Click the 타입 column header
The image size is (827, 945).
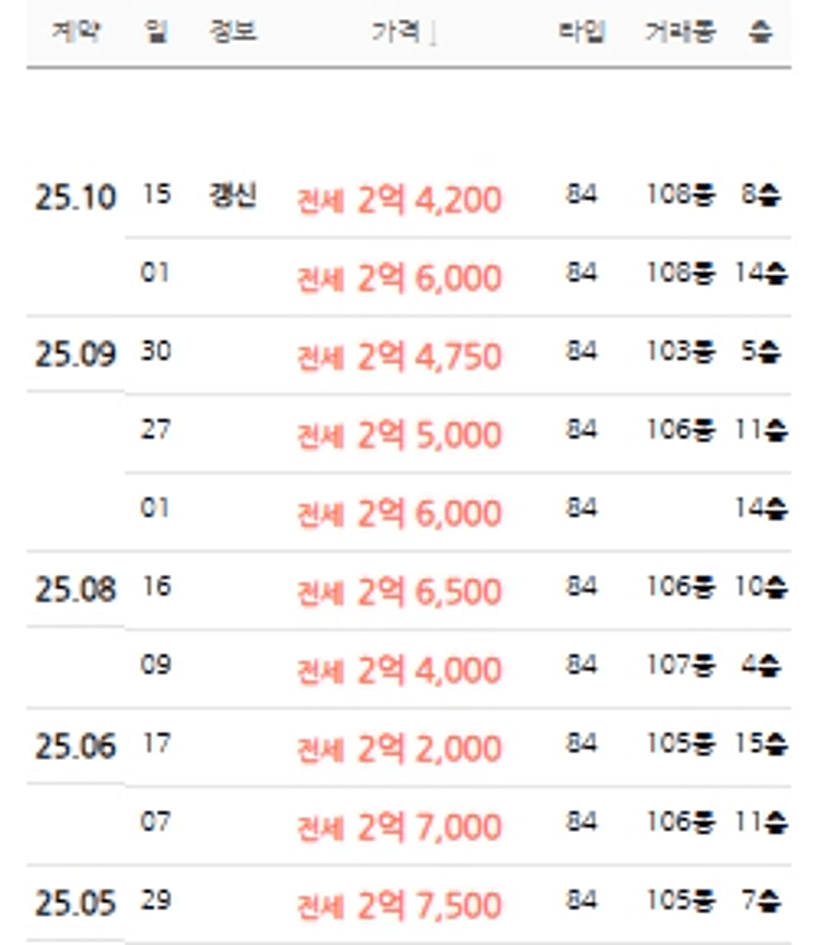pos(581,32)
